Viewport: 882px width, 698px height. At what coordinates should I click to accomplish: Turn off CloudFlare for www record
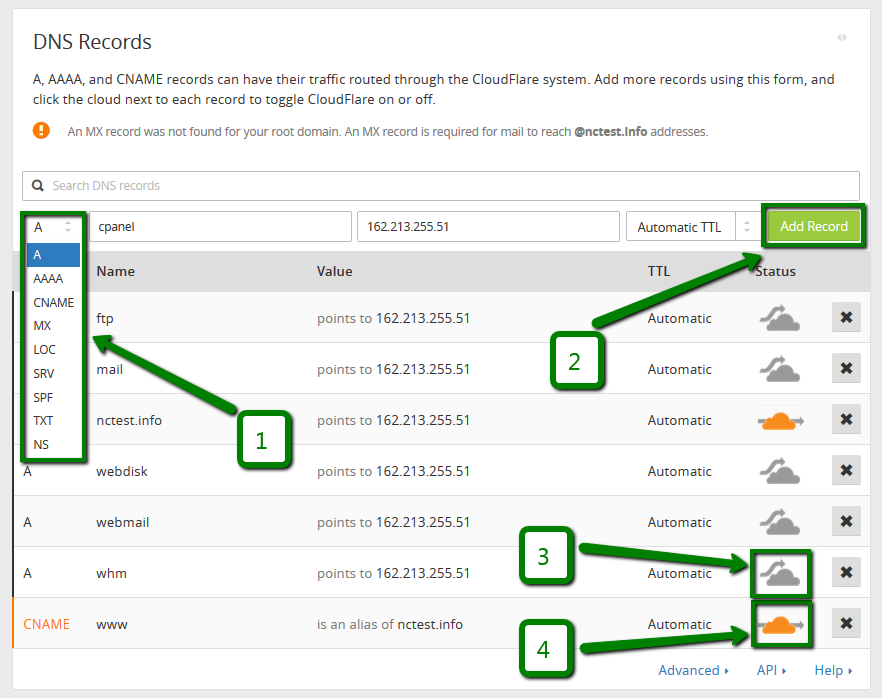781,625
